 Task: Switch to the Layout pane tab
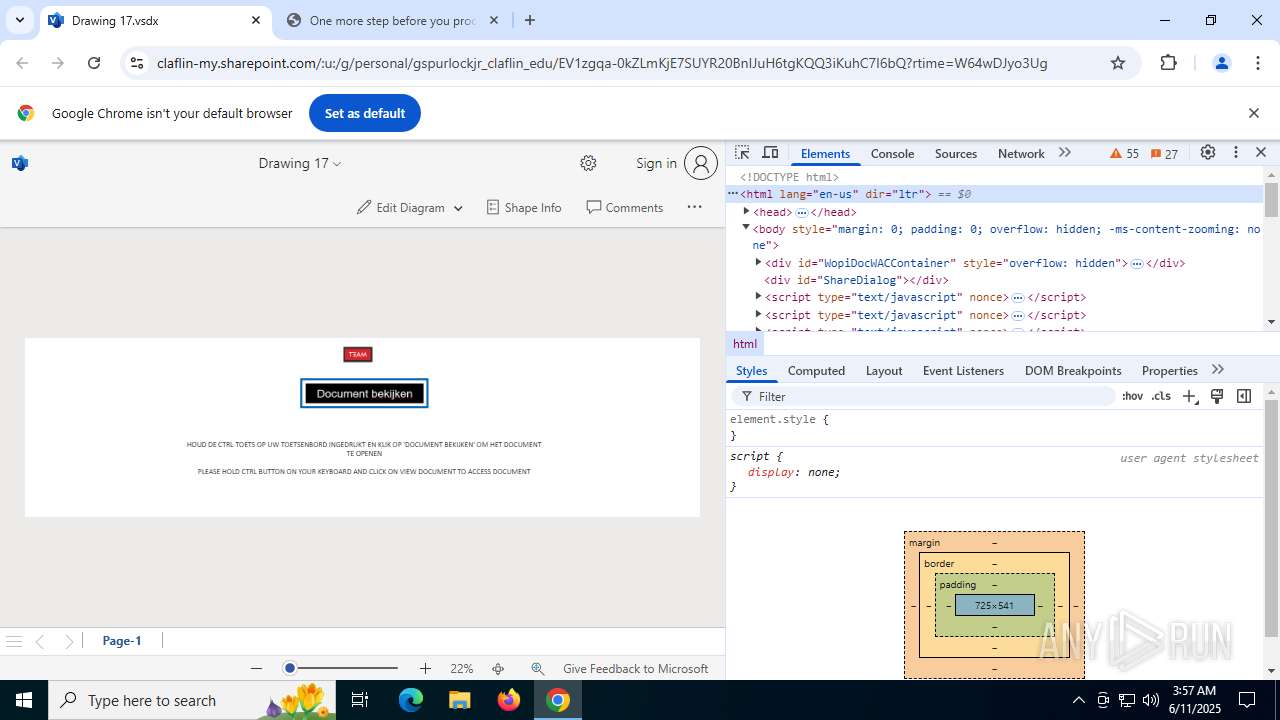pyautogui.click(x=884, y=370)
